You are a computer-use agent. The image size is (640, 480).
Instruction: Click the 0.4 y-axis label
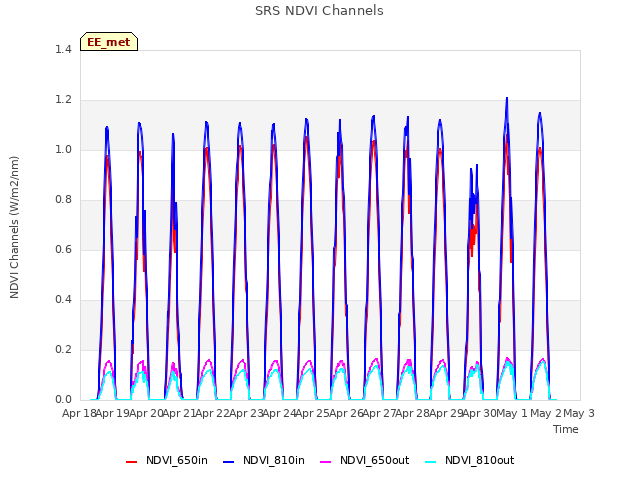[63, 300]
